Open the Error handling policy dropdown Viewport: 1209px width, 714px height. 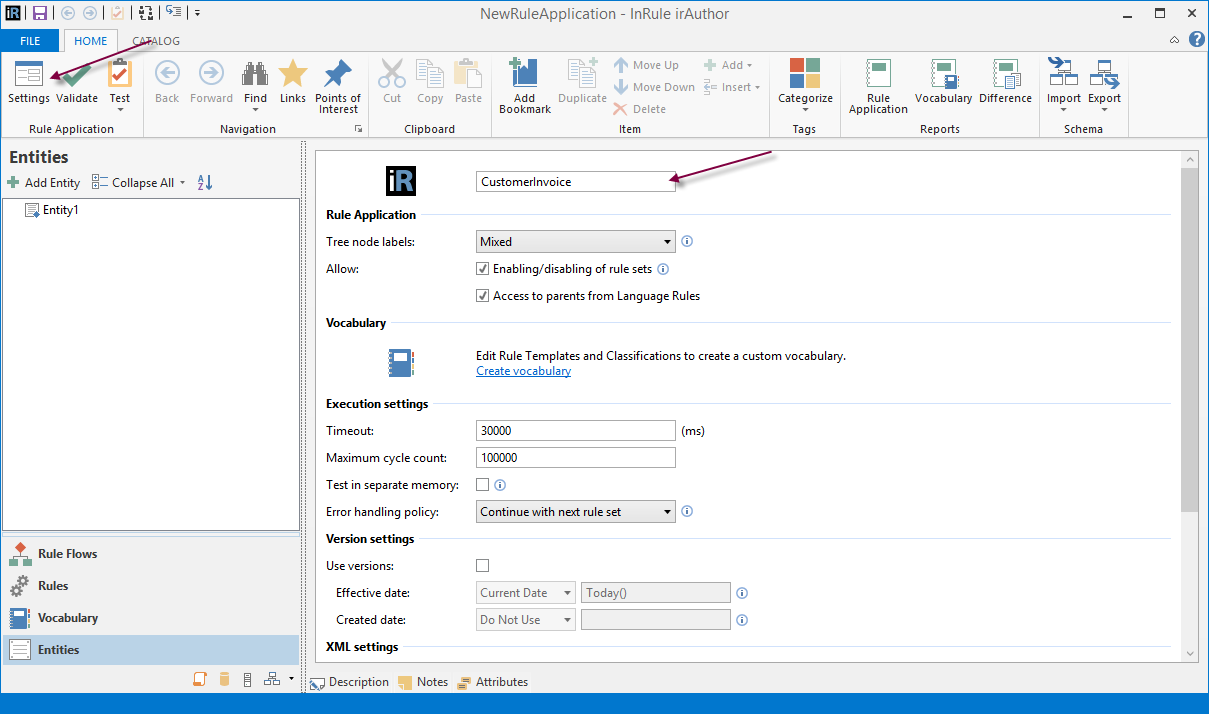(667, 512)
